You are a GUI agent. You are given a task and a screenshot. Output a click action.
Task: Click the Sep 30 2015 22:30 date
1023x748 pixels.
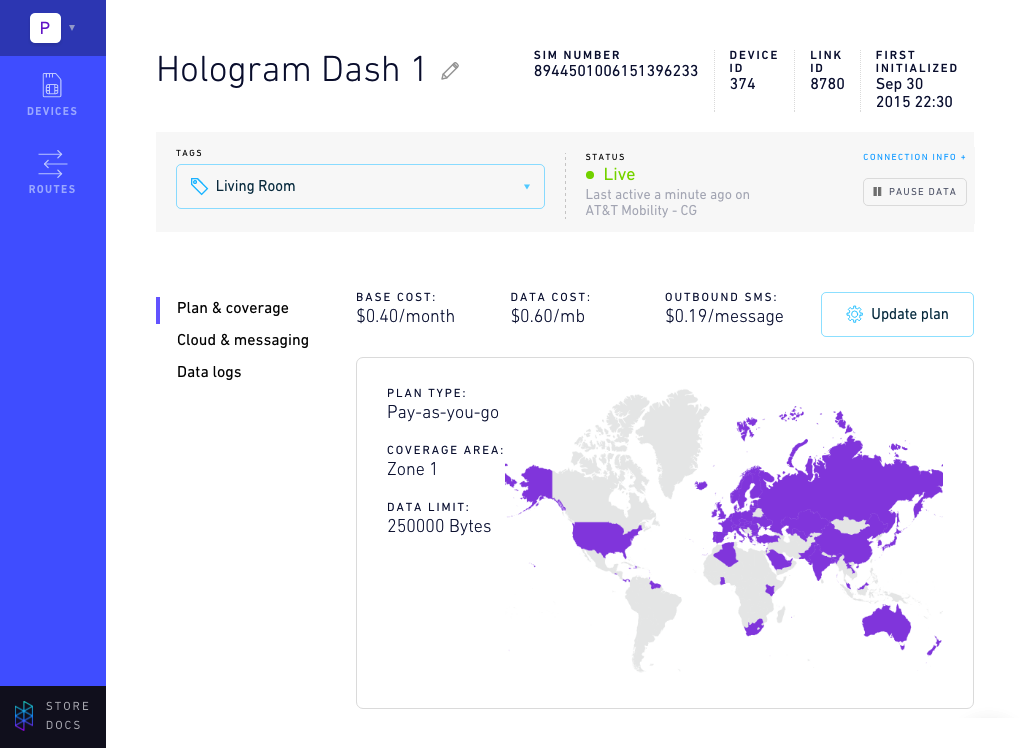click(914, 93)
